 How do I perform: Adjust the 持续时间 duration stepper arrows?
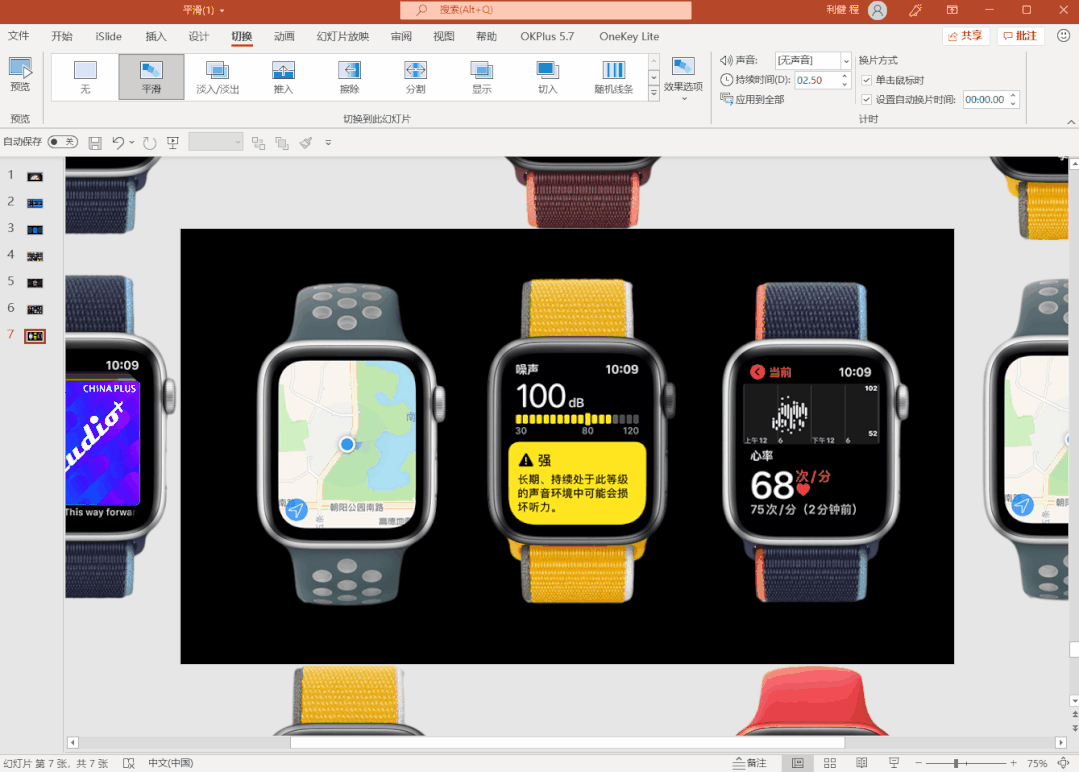pyautogui.click(x=844, y=81)
